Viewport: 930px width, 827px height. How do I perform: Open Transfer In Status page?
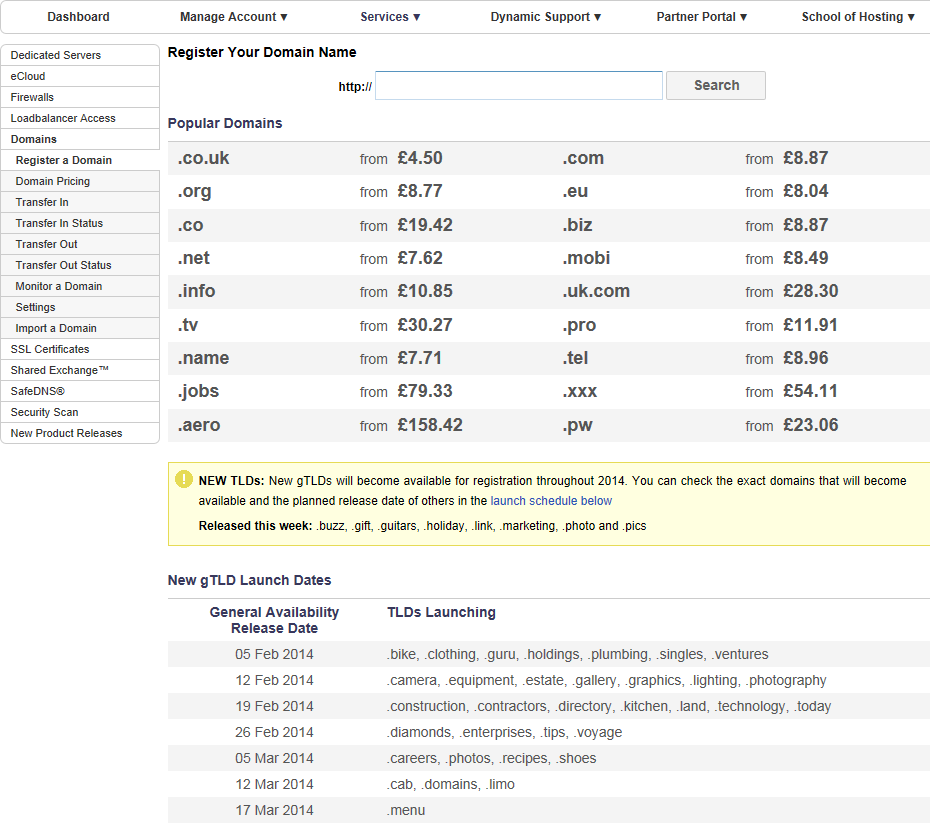coord(80,223)
